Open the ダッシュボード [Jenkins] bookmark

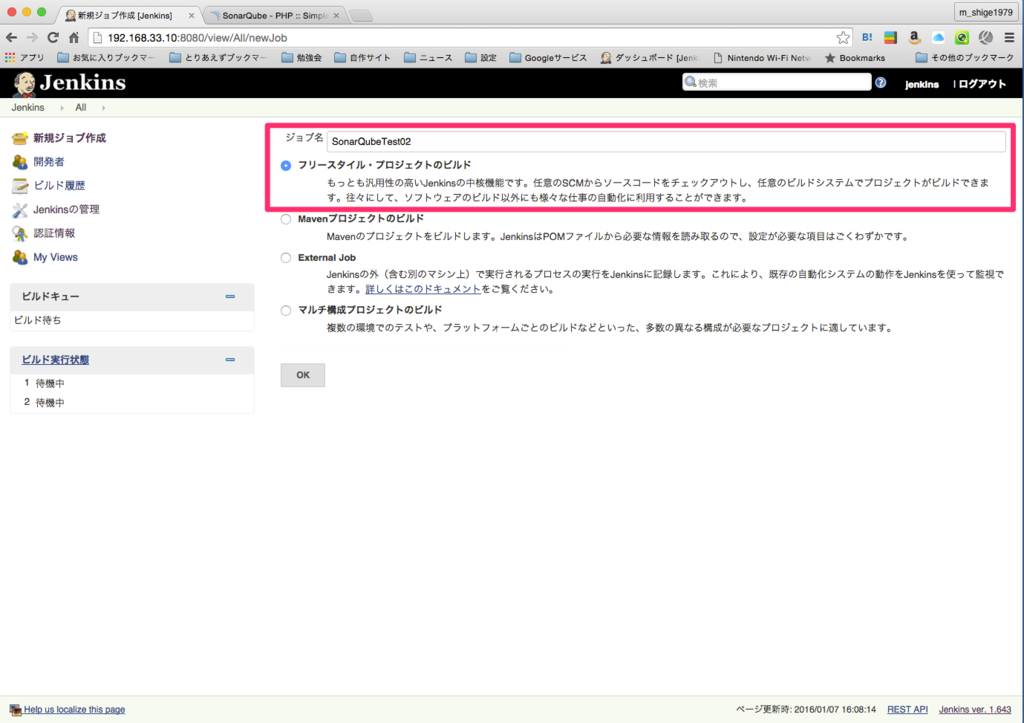[649, 57]
